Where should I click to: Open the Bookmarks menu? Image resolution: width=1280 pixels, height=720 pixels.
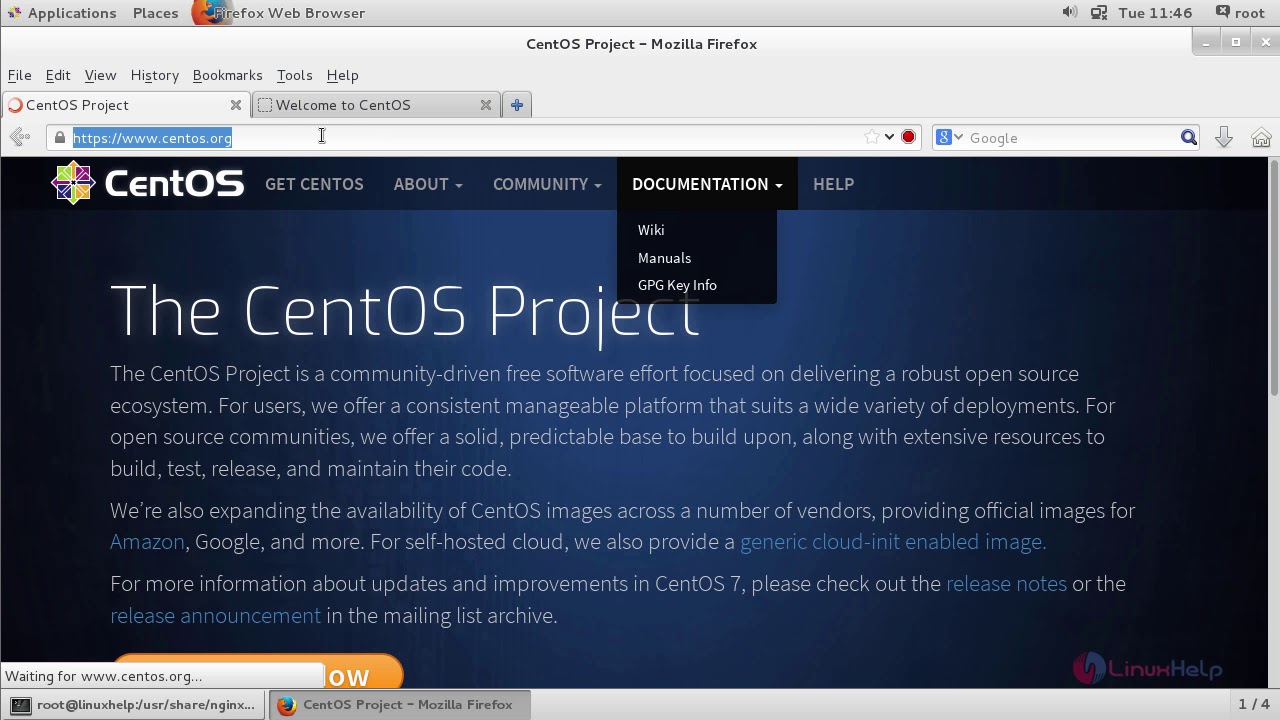click(227, 75)
